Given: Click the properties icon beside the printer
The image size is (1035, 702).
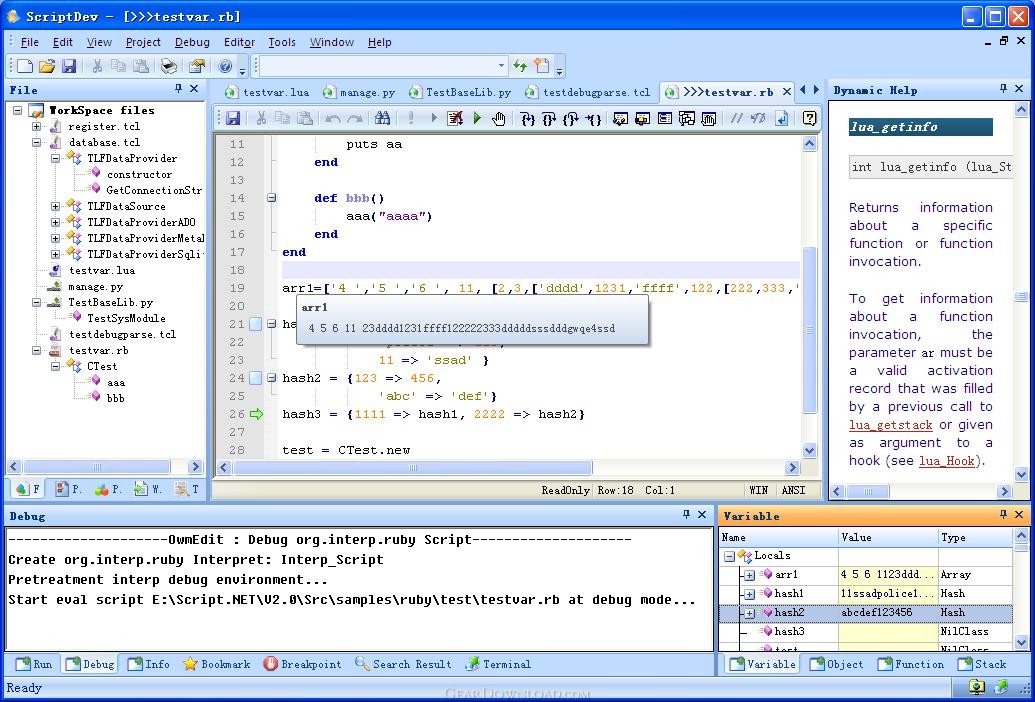Looking at the screenshot, I should (197, 66).
